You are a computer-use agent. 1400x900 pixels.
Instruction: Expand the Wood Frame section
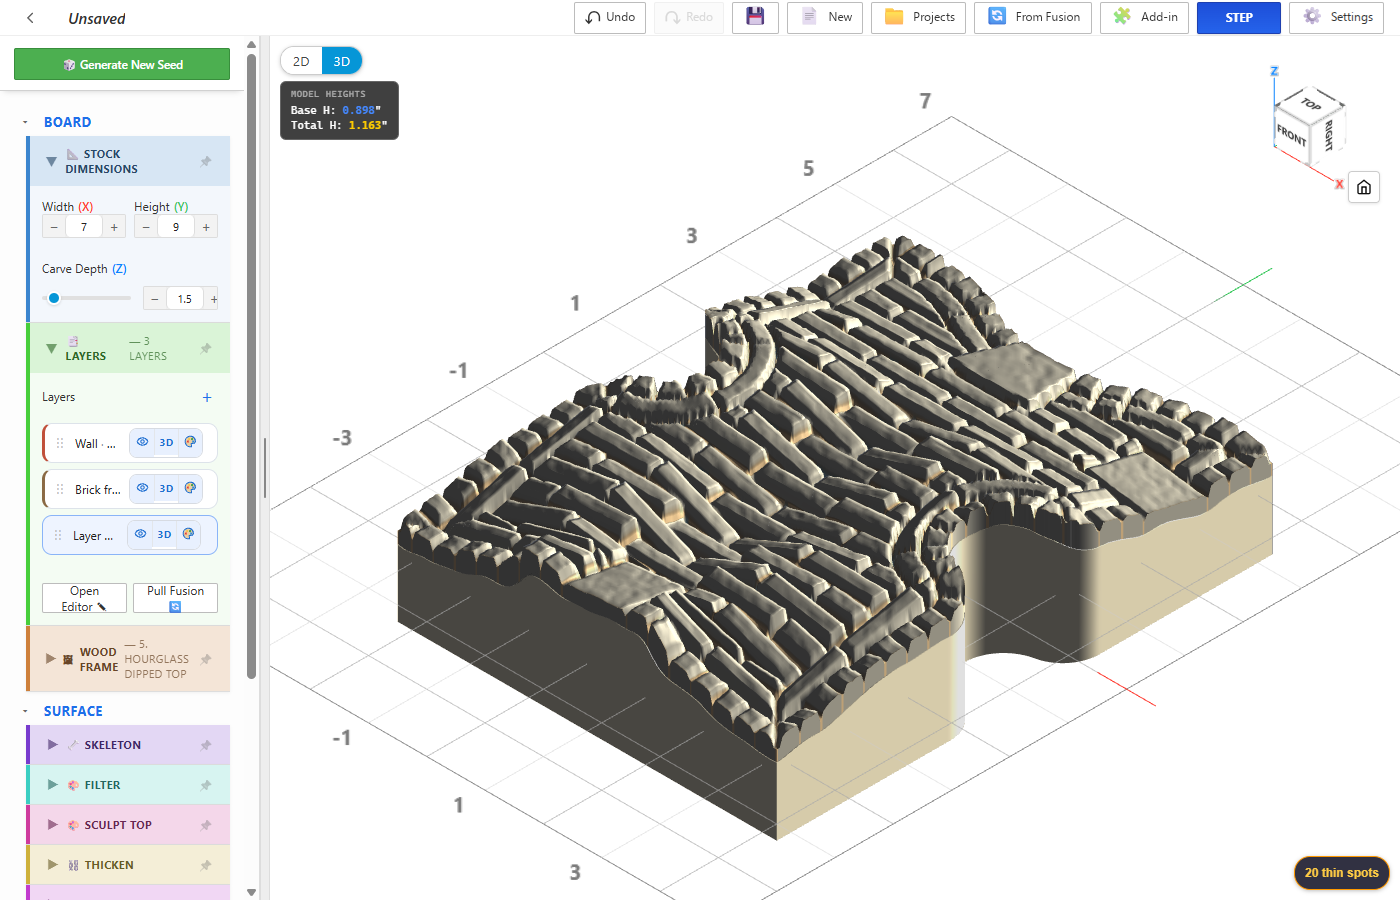51,659
